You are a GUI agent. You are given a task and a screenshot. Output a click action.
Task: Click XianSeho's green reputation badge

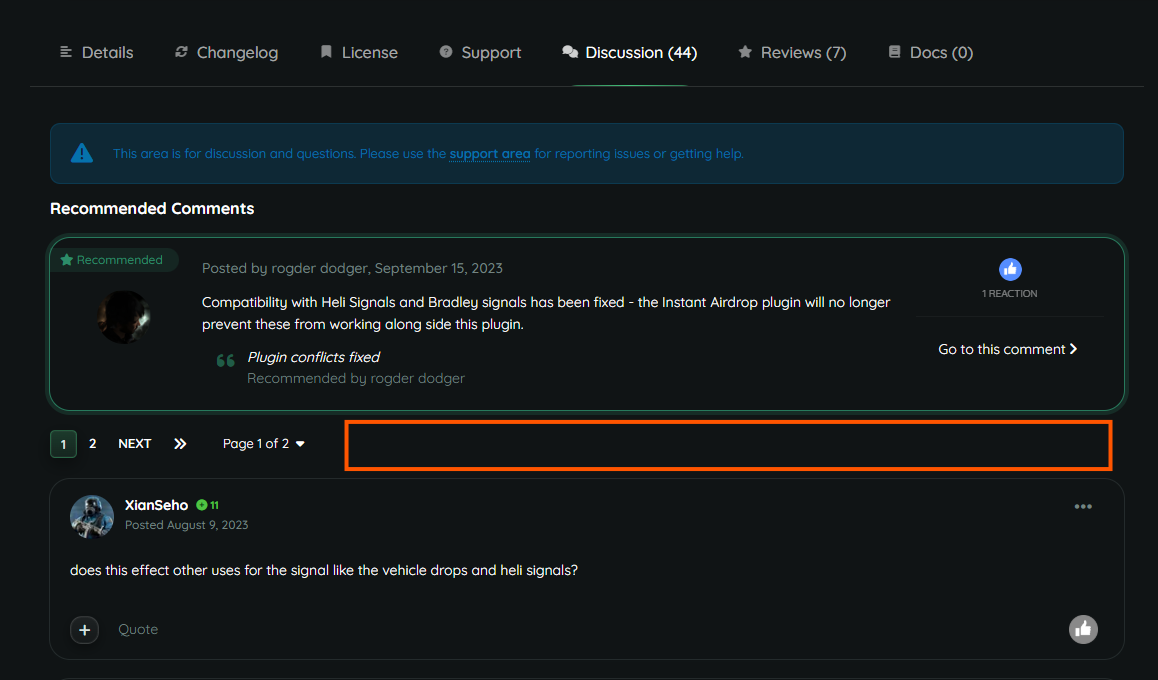click(x=208, y=505)
